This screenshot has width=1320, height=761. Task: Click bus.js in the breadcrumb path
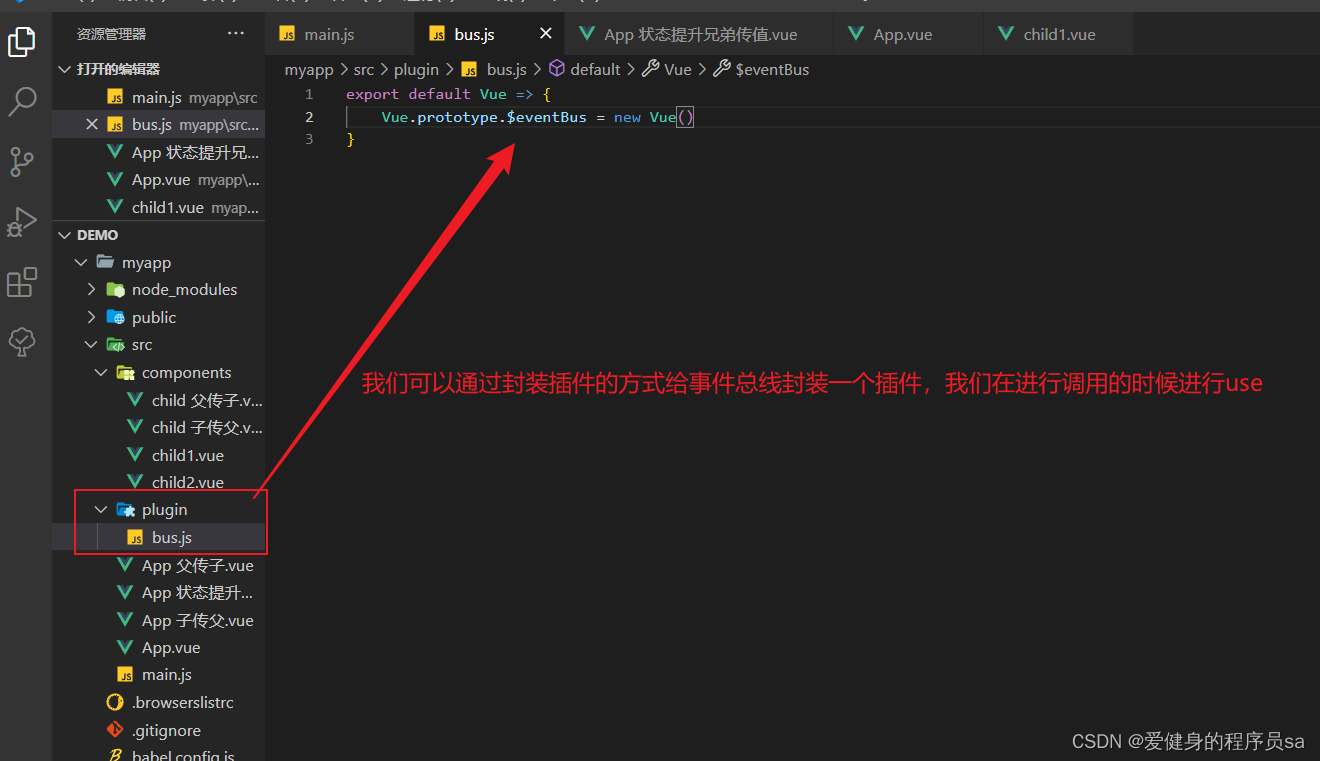tap(494, 69)
